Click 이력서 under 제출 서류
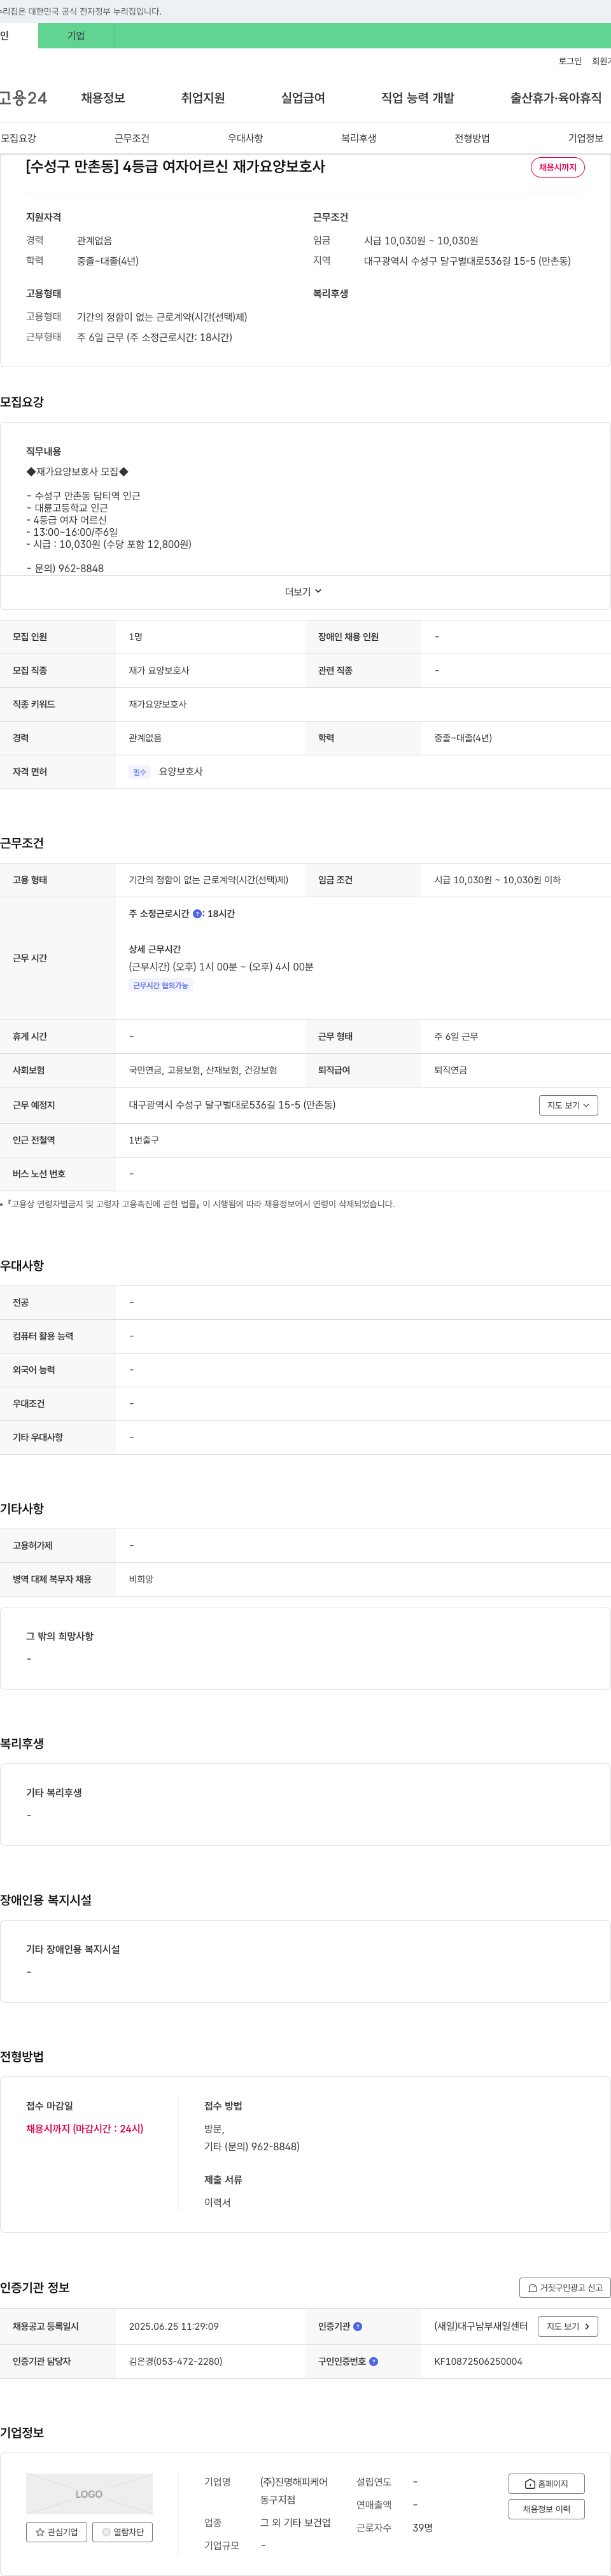 217,2202
